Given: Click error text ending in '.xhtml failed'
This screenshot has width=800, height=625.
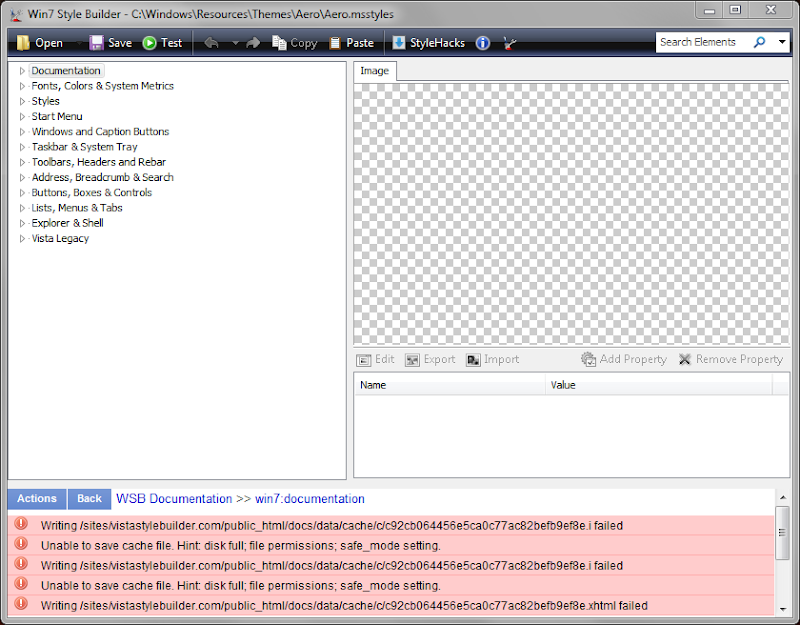Looking at the screenshot, I should [344, 606].
